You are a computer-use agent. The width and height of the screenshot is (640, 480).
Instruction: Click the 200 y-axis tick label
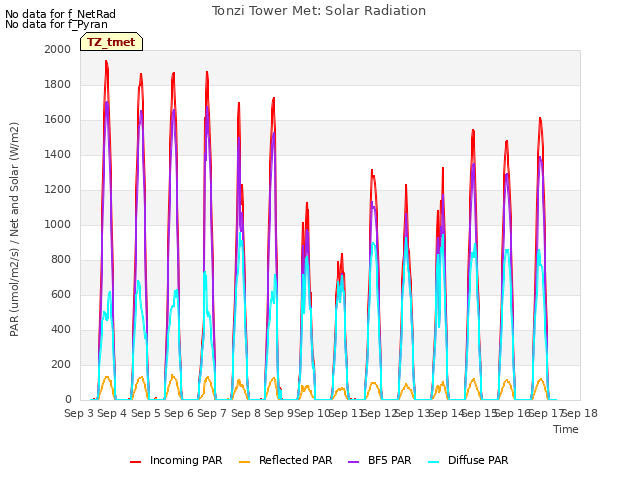[61, 364]
